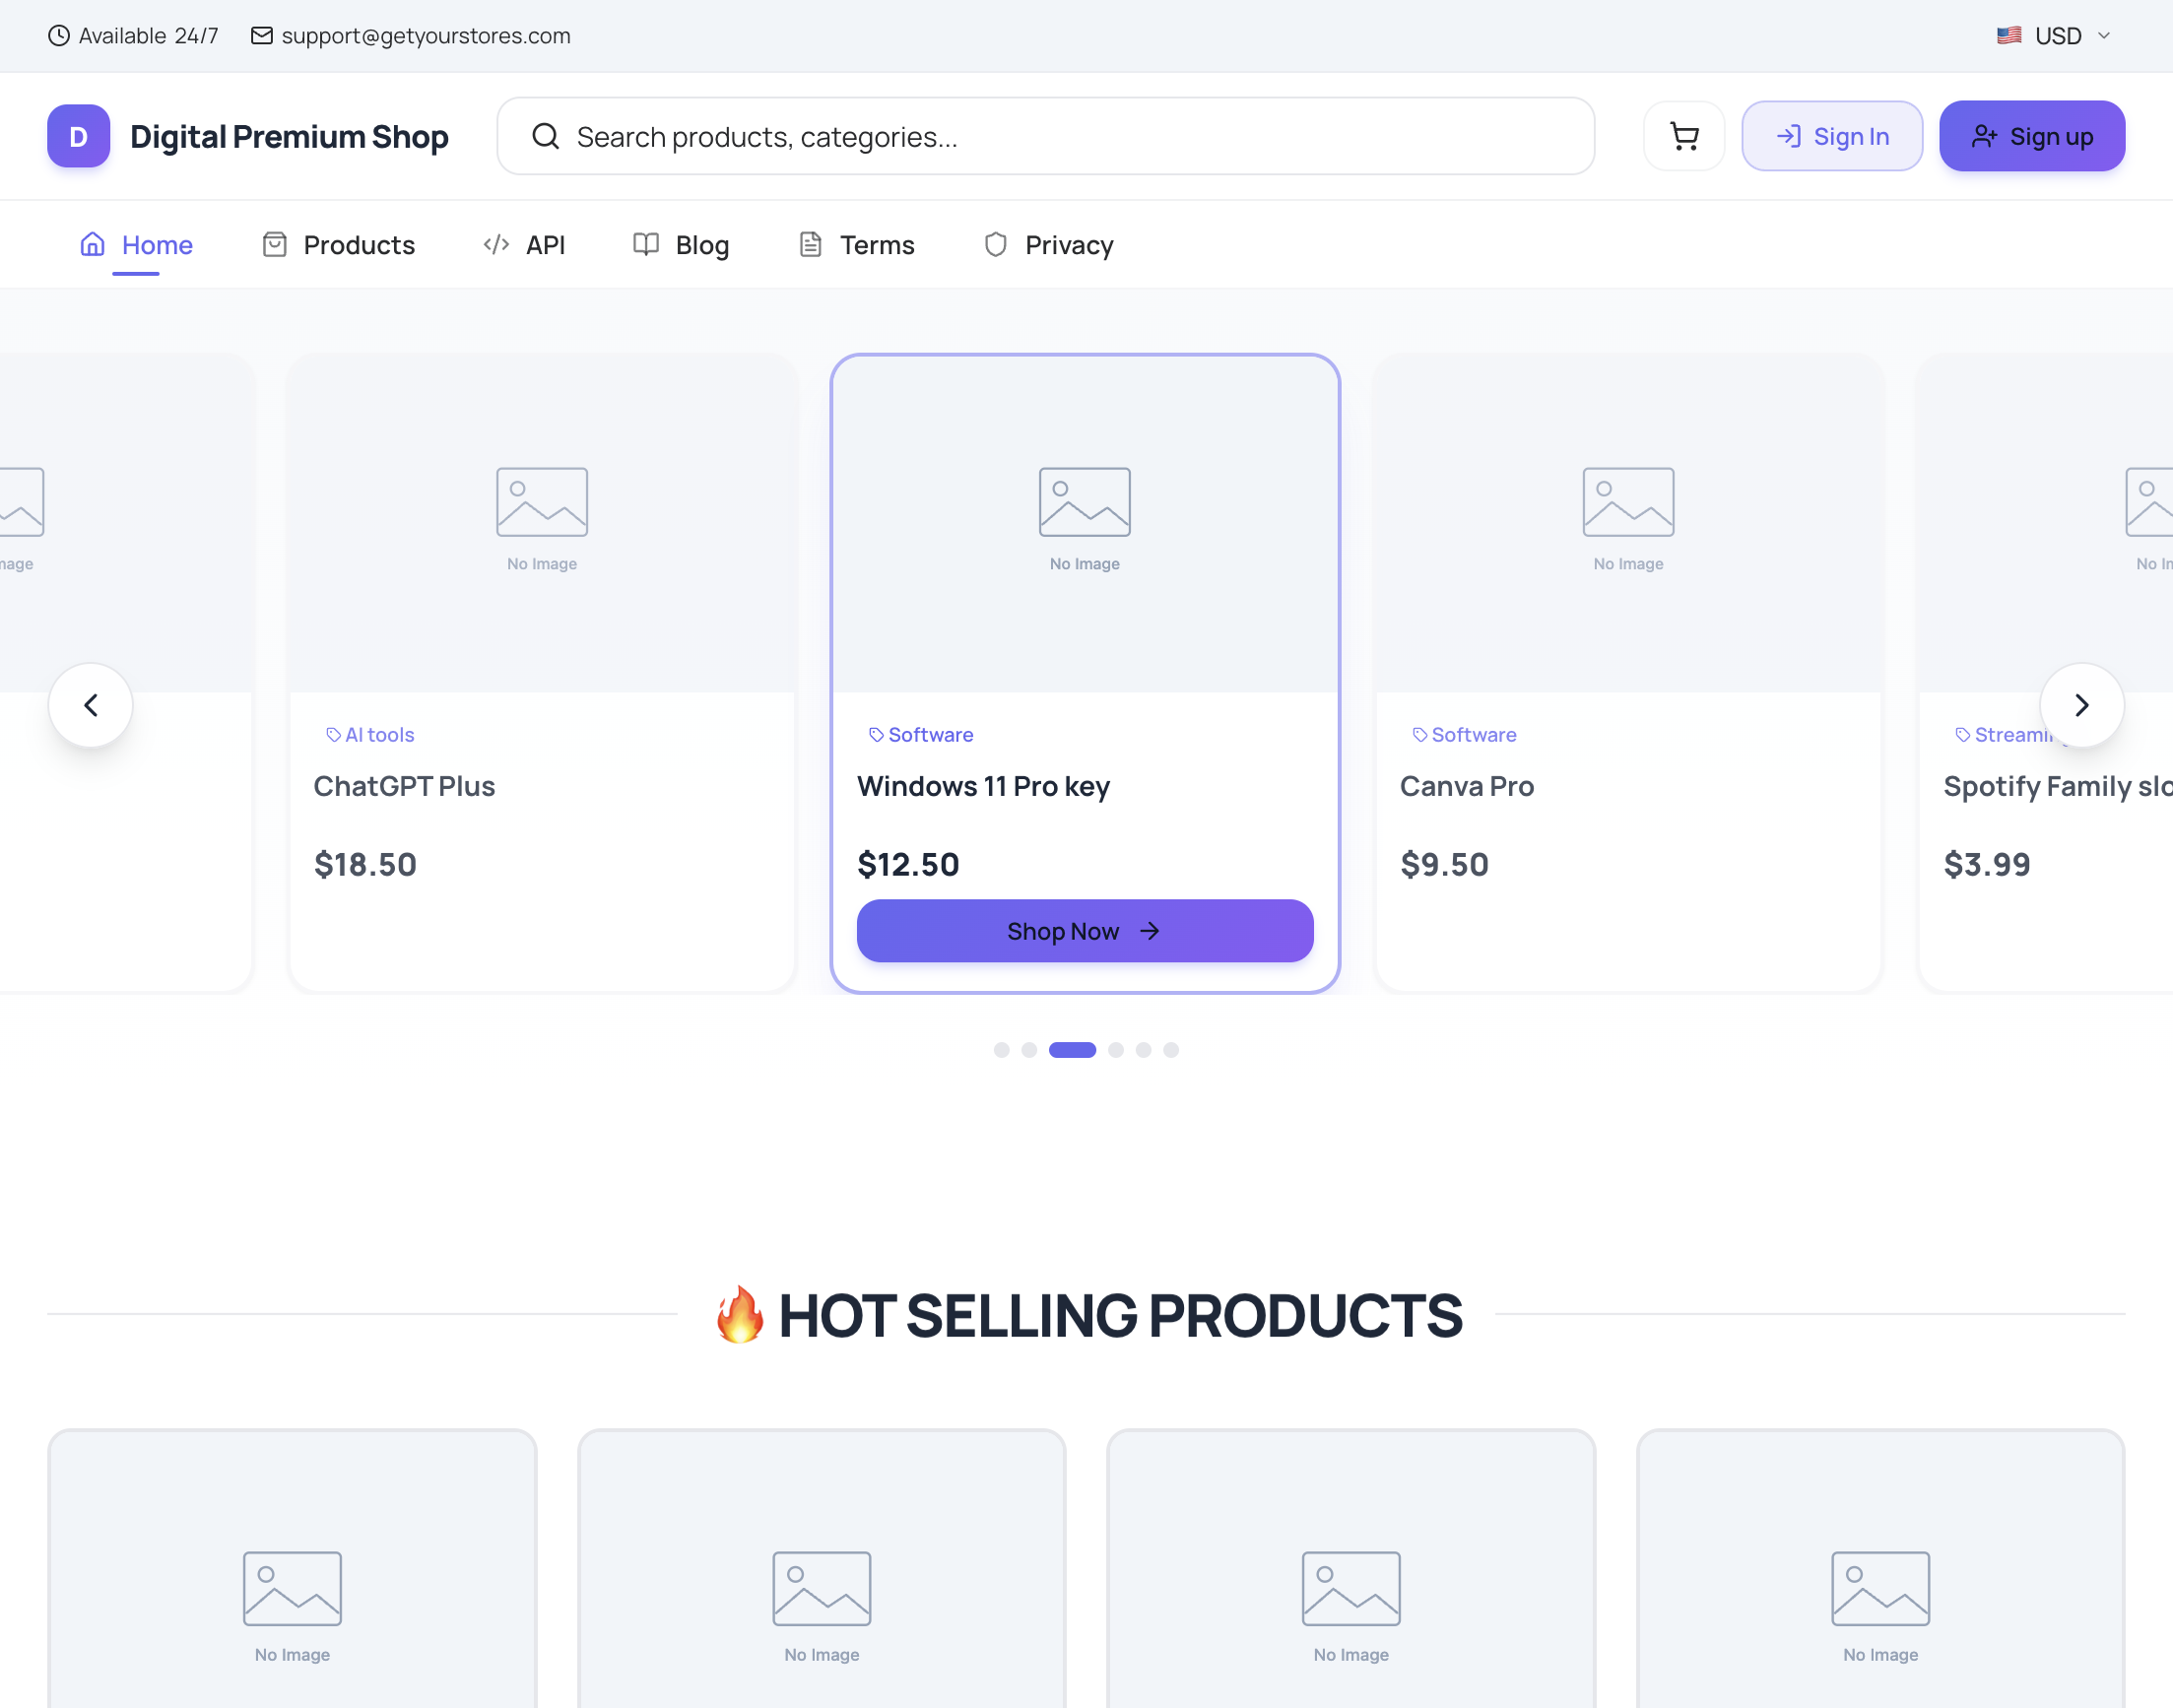Click the $3.99 price
The height and width of the screenshot is (1708, 2173).
(1986, 865)
